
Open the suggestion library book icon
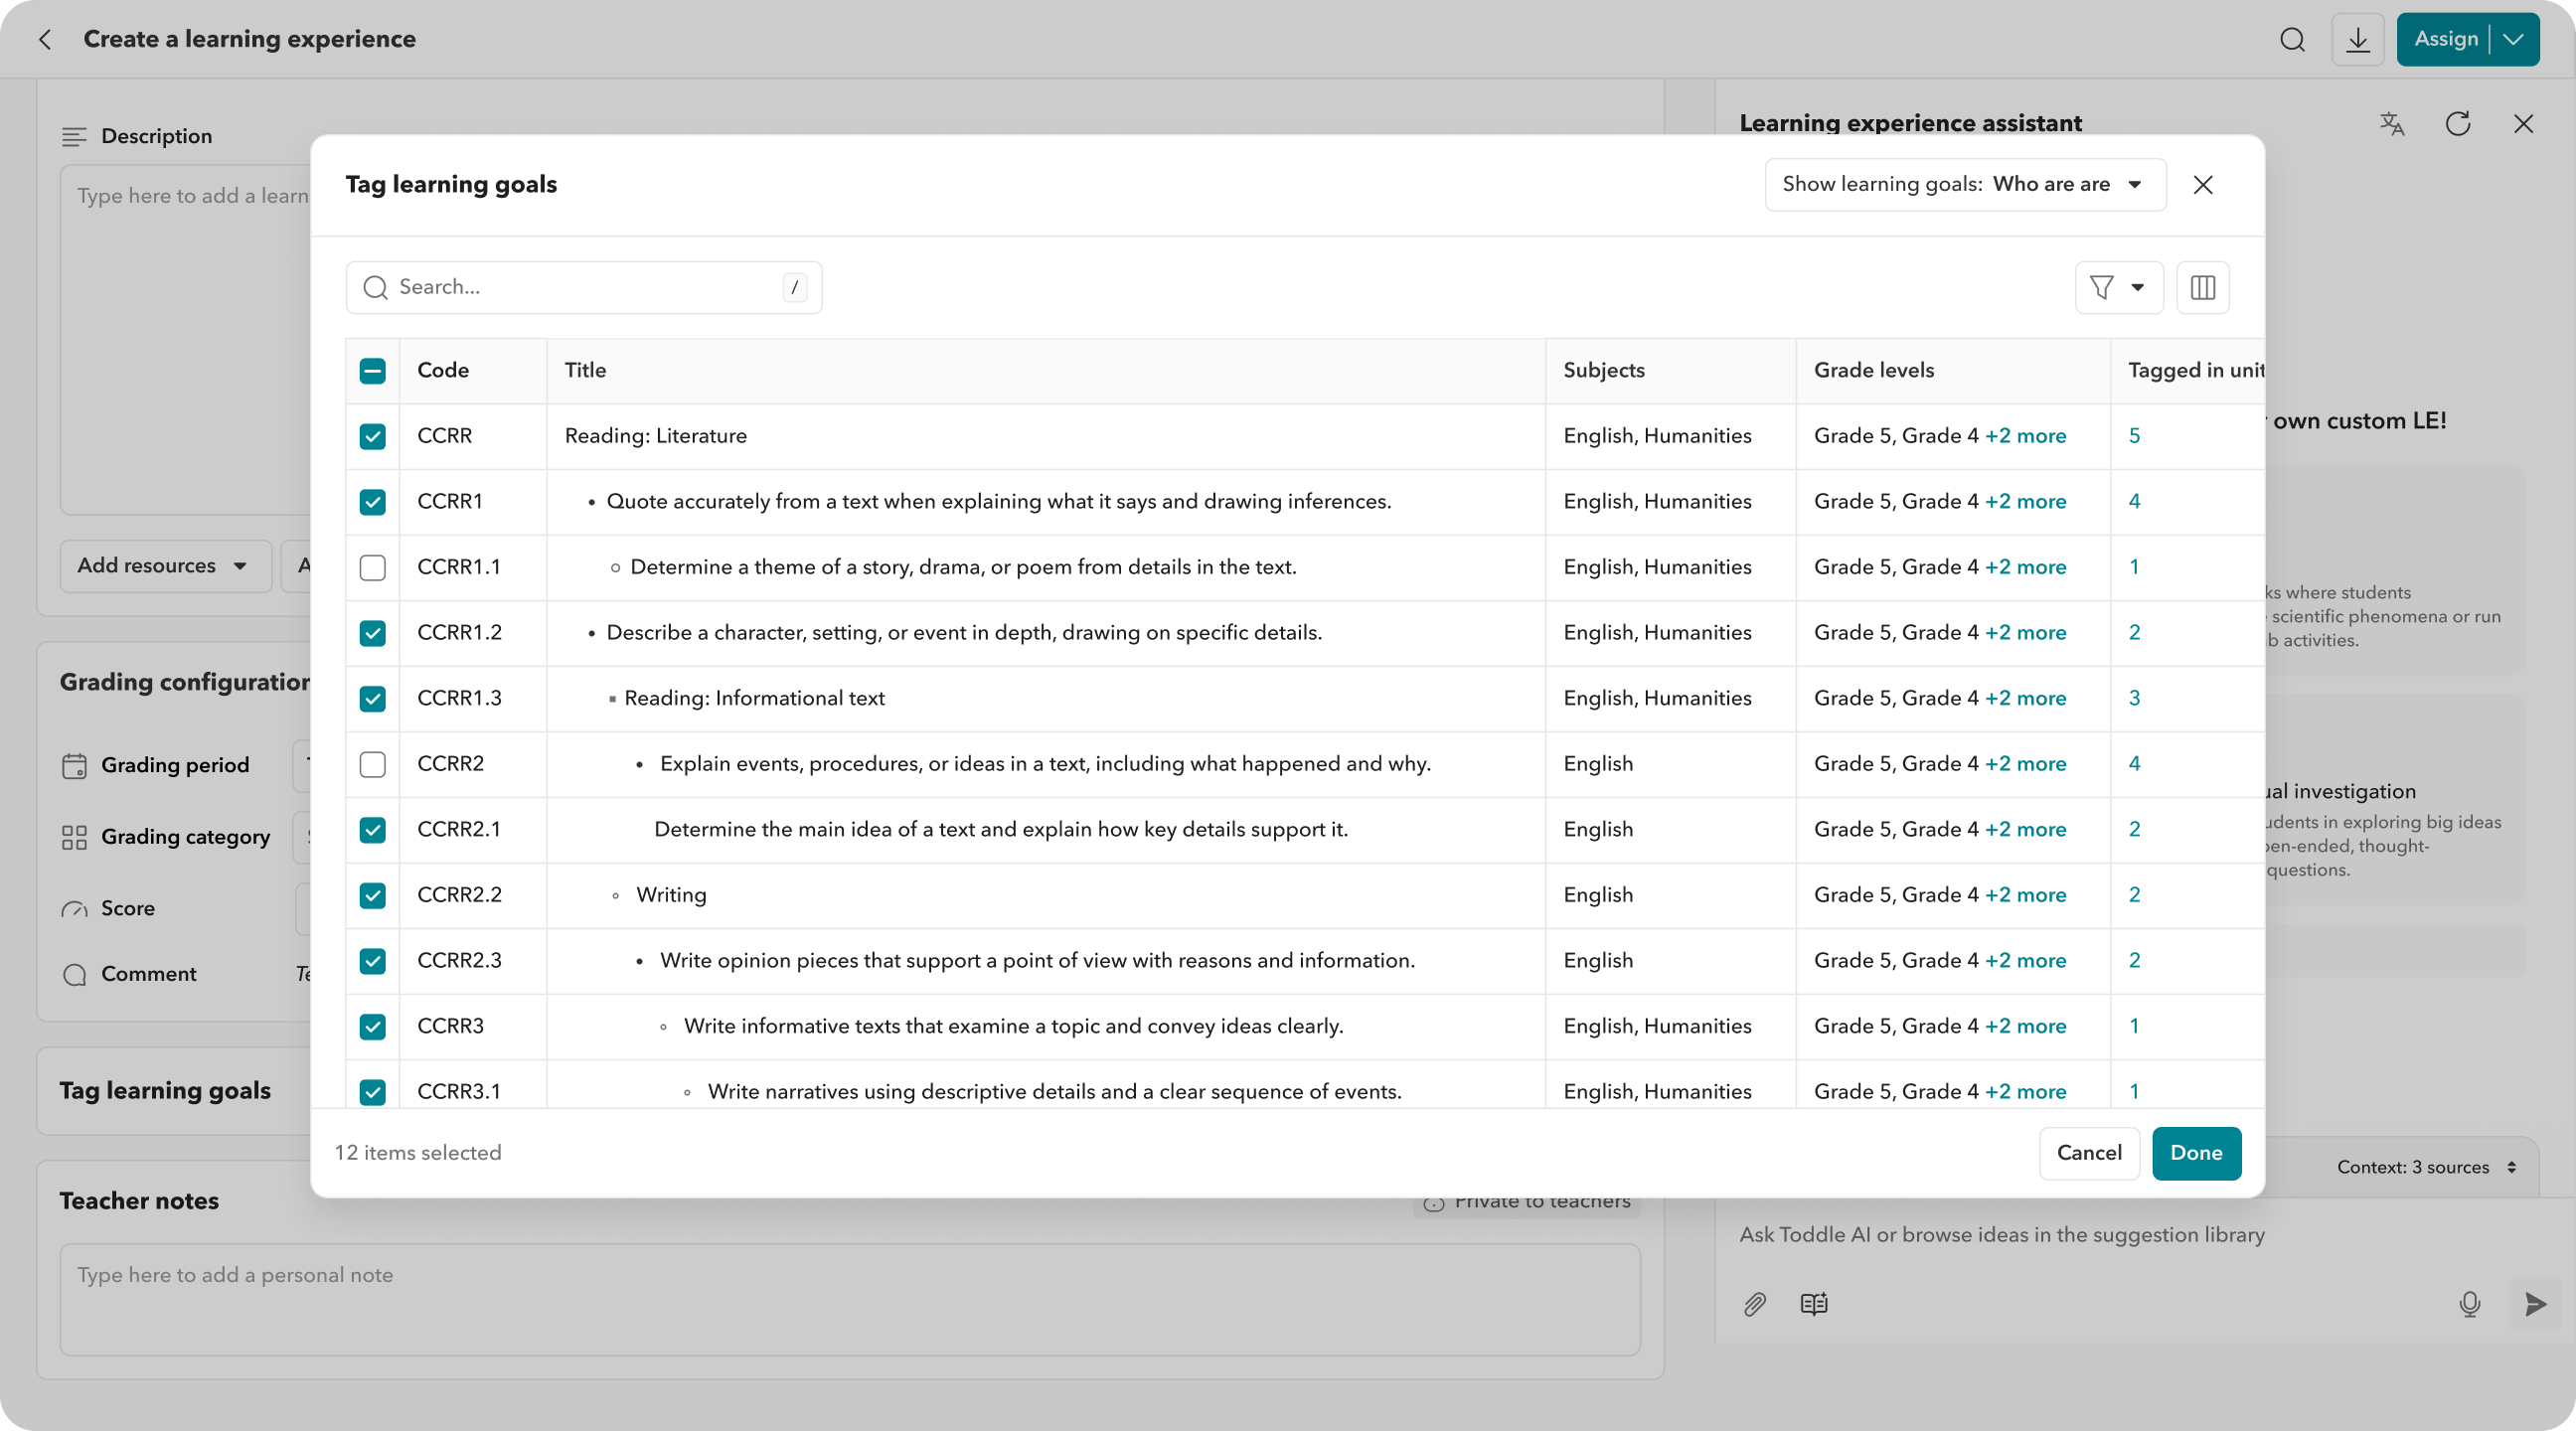[1813, 1303]
